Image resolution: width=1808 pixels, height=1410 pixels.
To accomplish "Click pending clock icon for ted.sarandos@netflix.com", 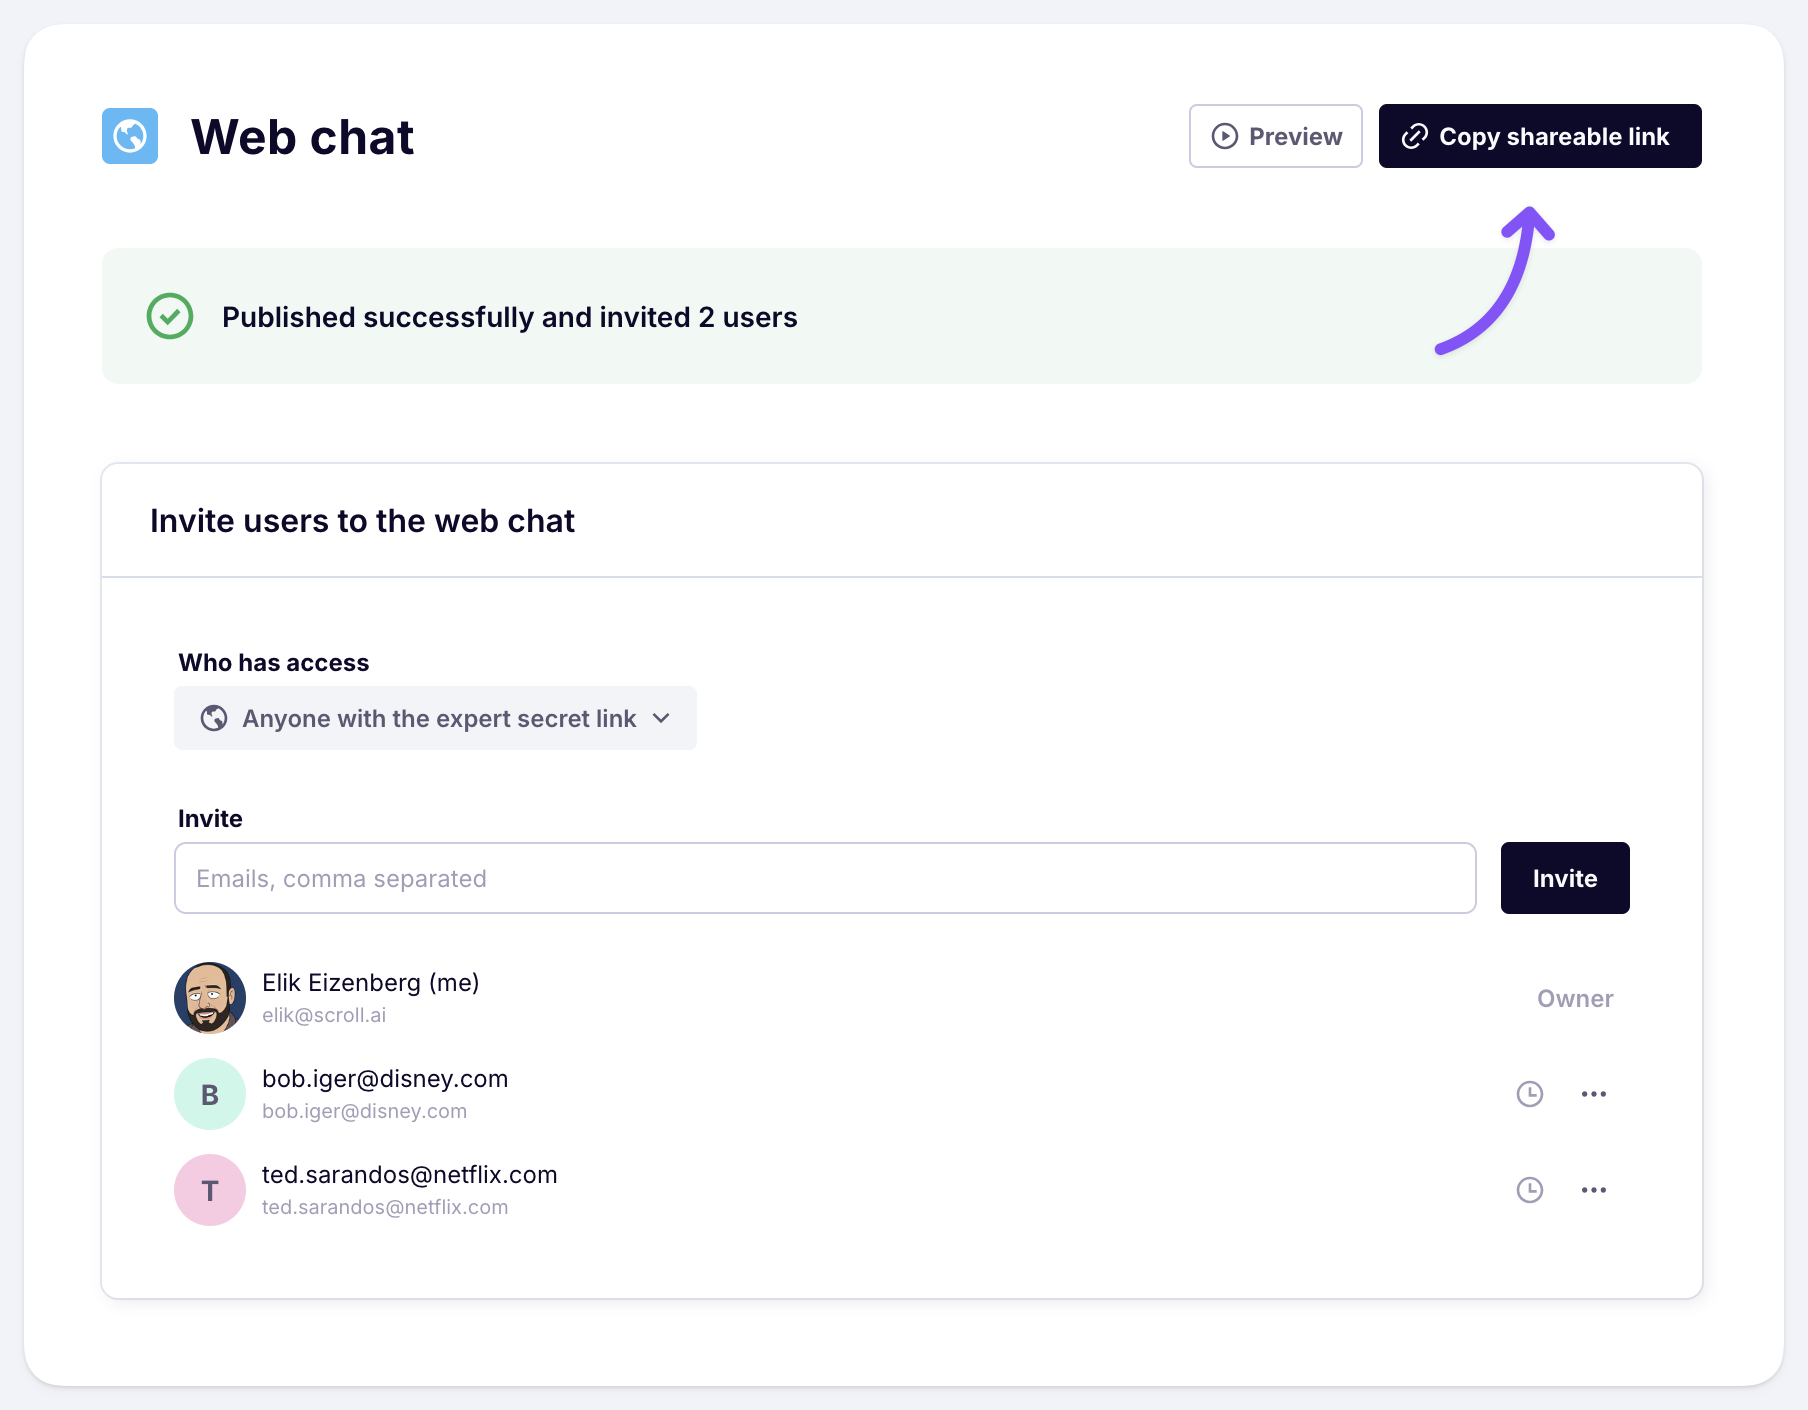I will [x=1530, y=1190].
